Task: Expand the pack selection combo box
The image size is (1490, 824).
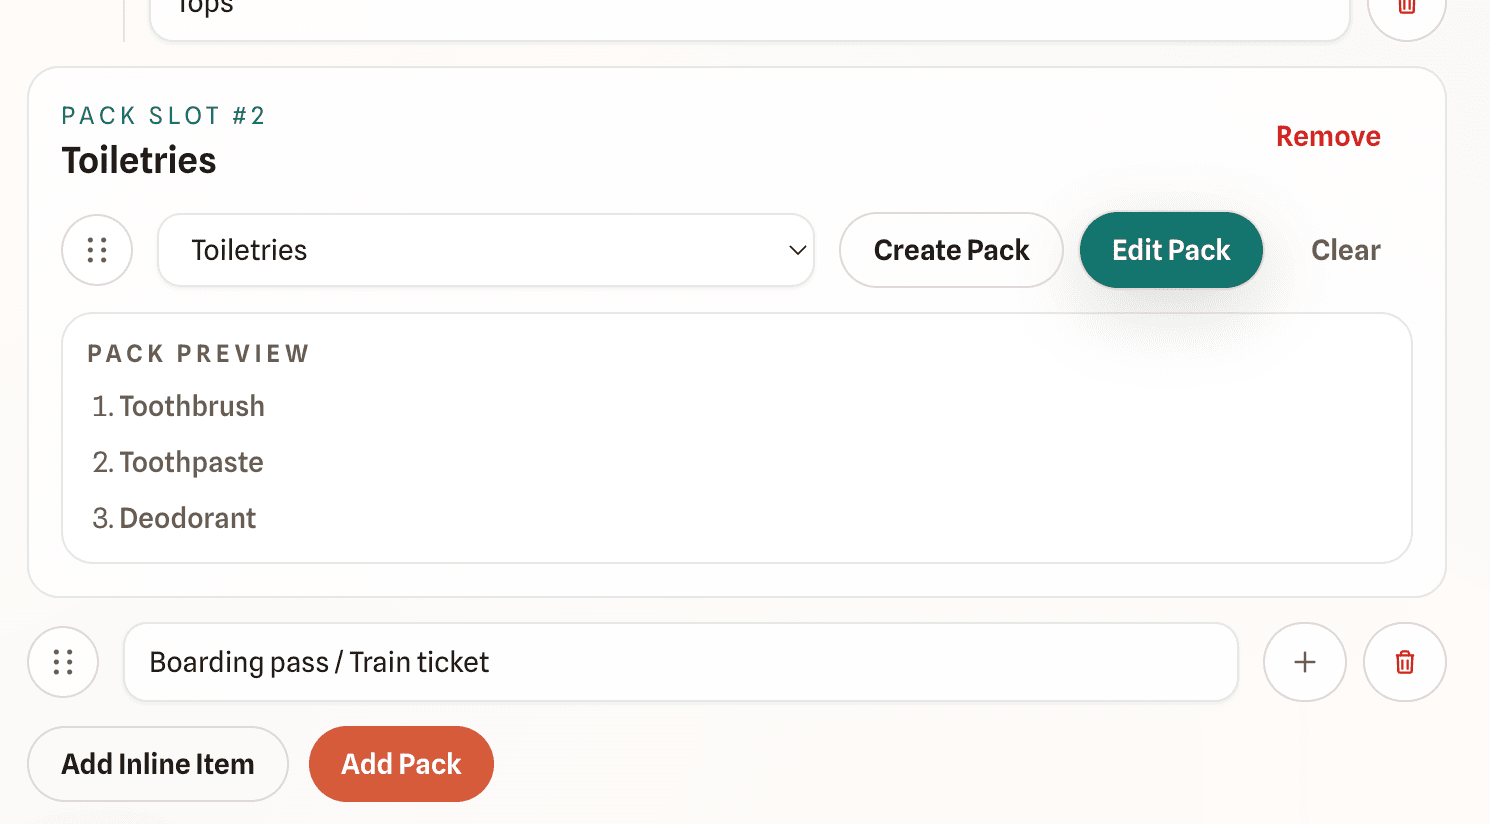Action: tap(486, 250)
